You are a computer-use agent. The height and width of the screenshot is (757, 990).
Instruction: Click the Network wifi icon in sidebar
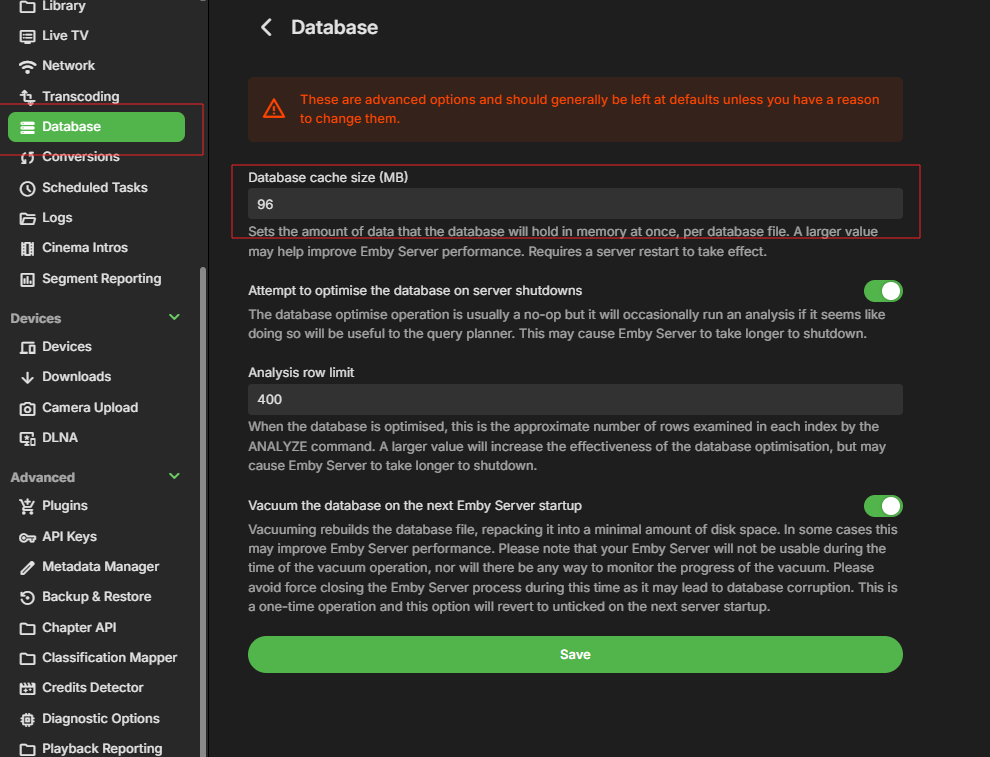tap(28, 66)
